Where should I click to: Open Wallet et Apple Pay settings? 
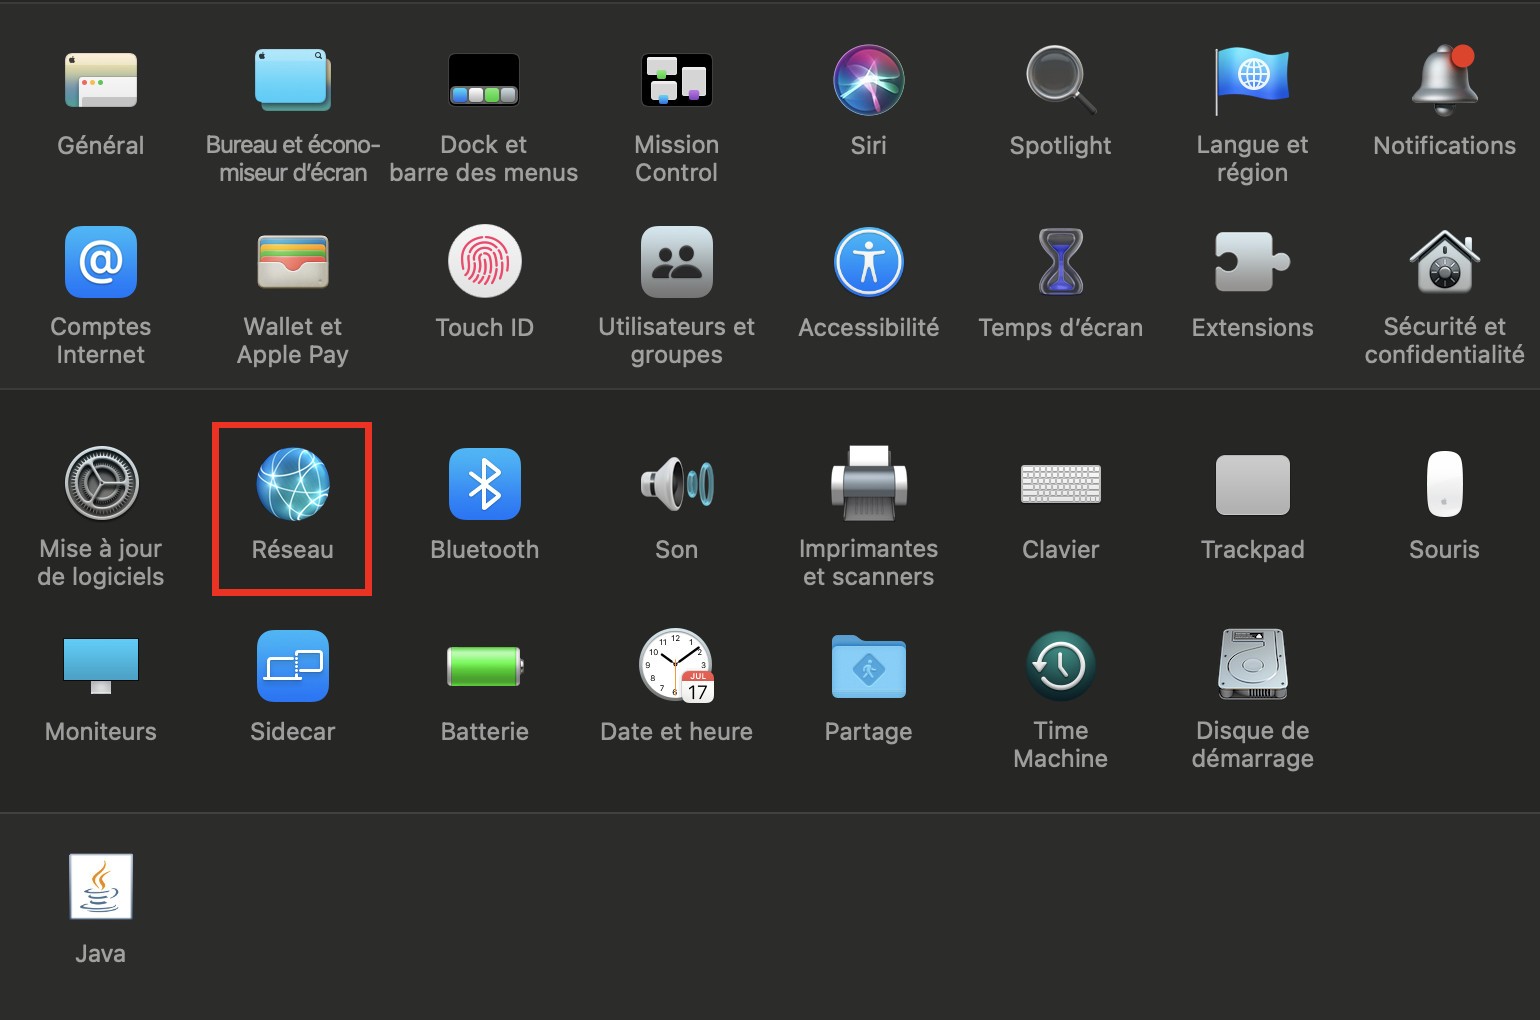click(x=292, y=263)
